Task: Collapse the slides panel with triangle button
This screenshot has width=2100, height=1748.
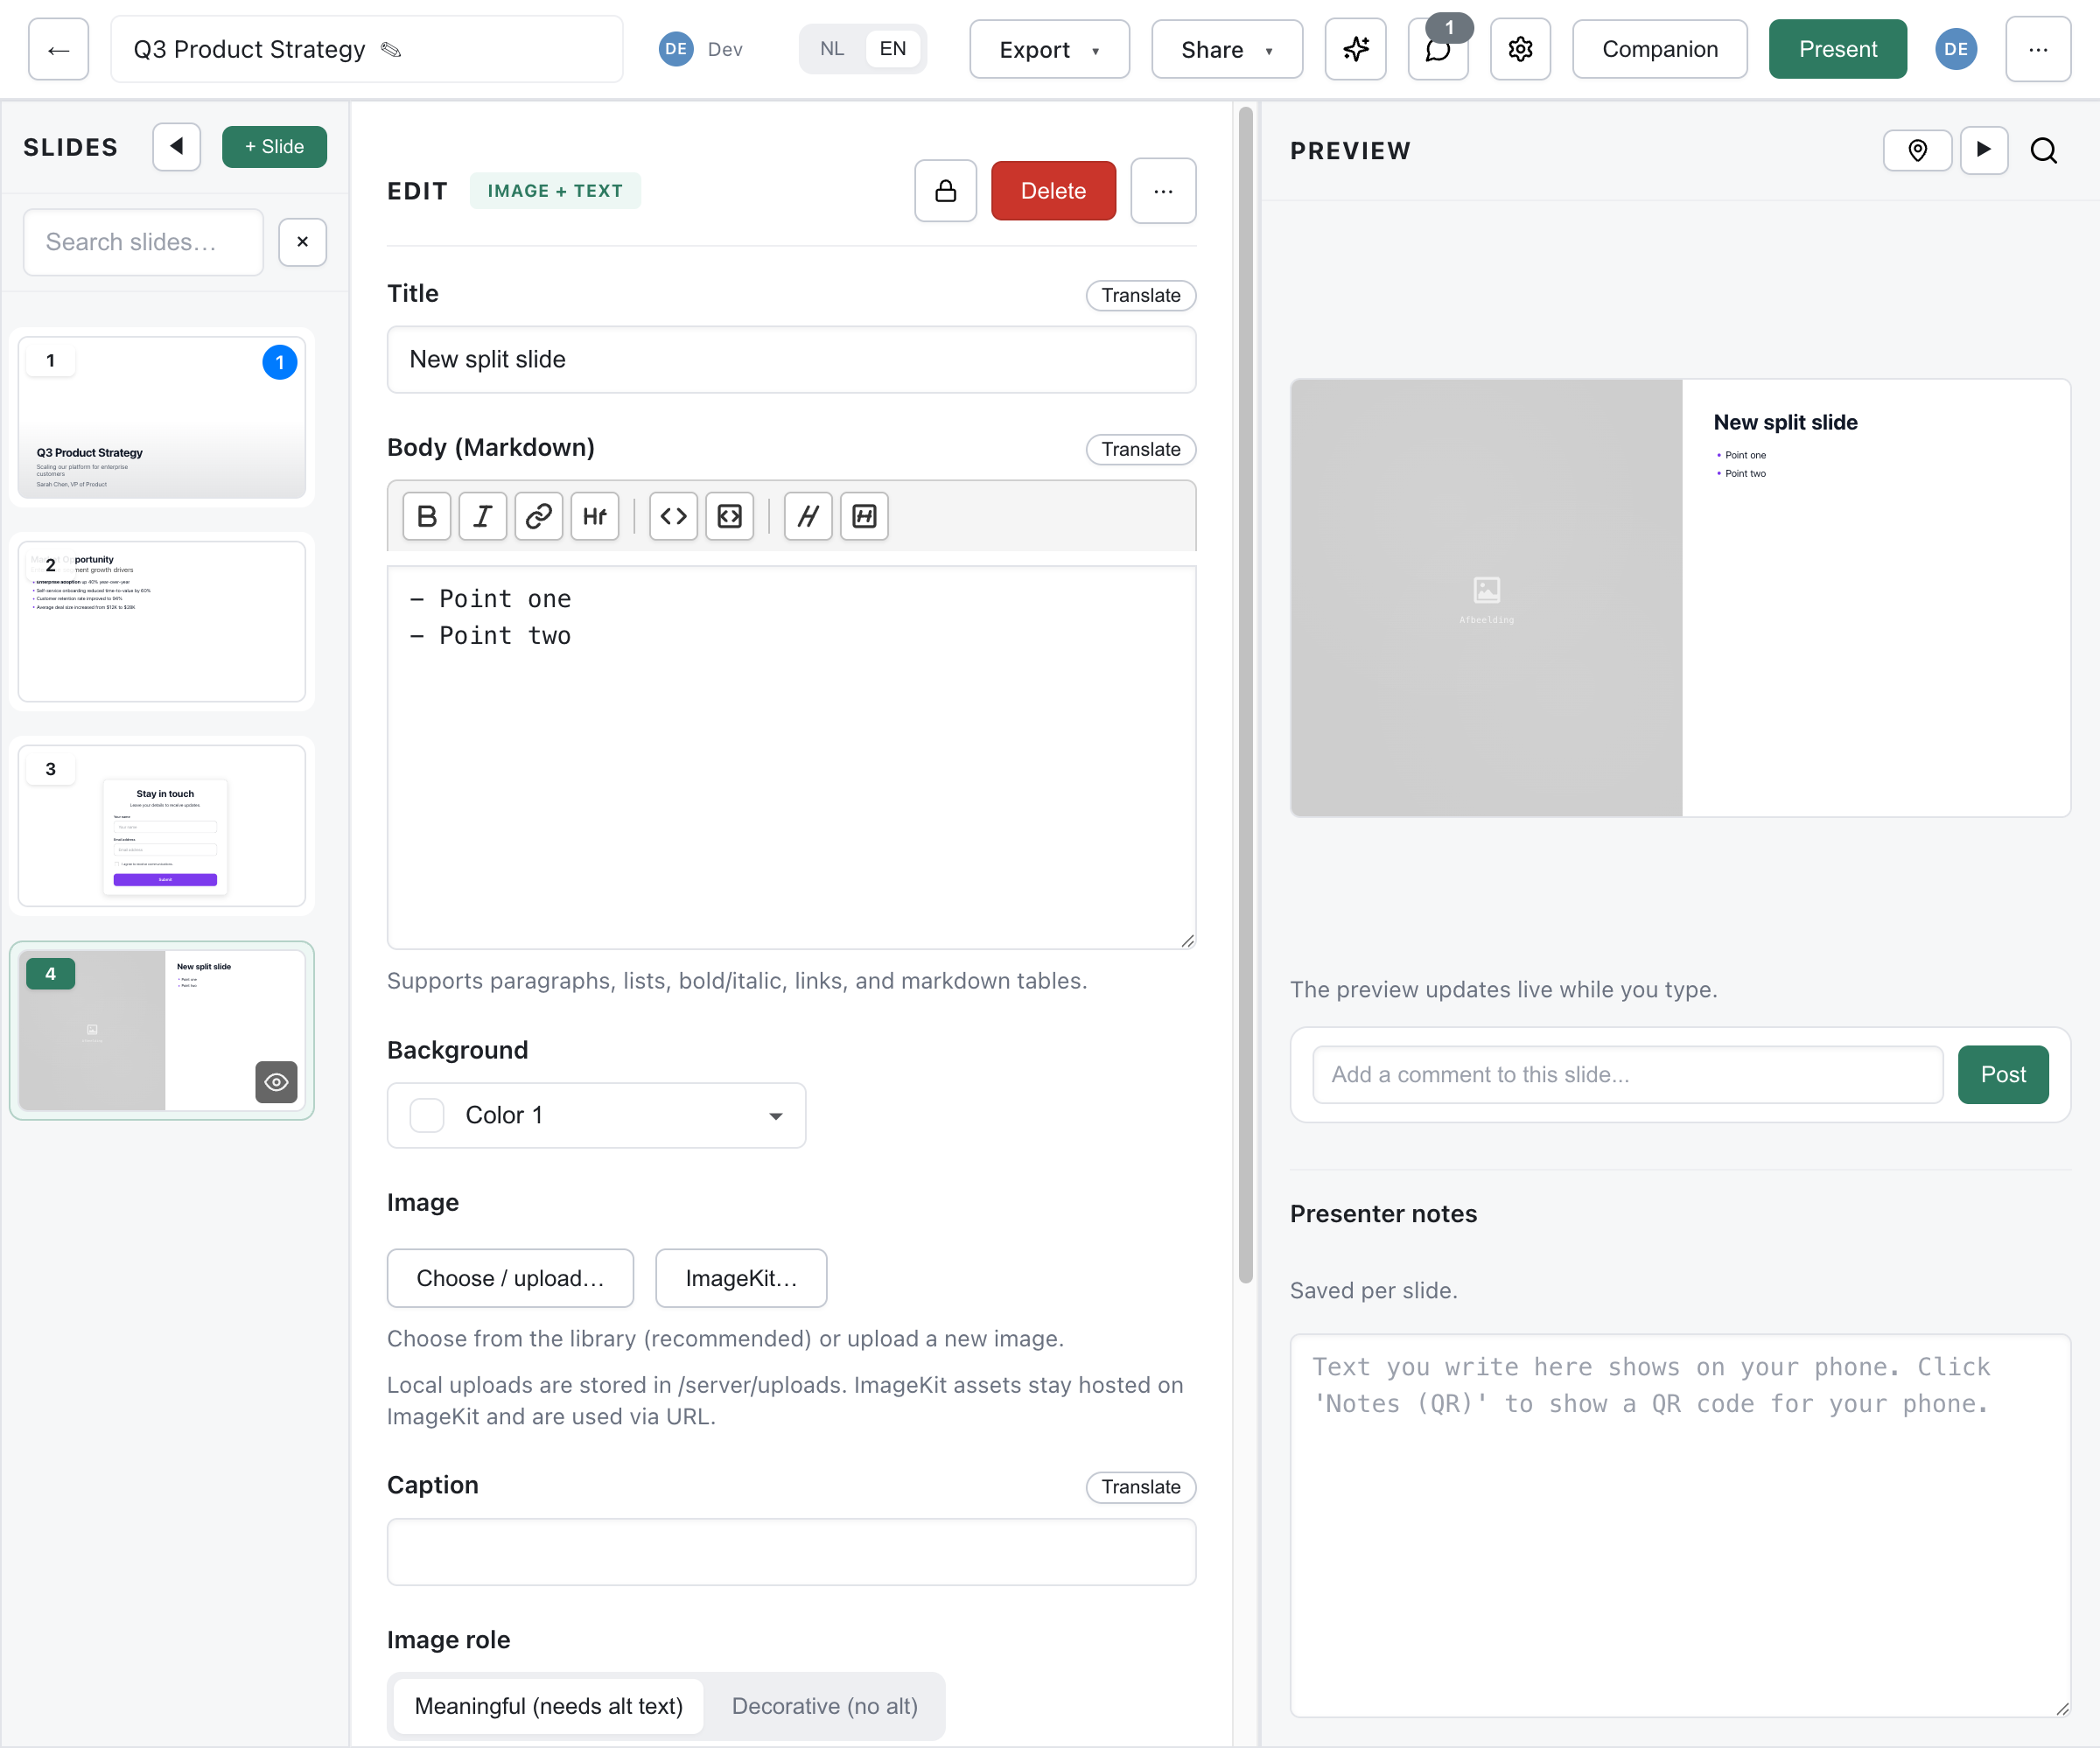Action: click(177, 147)
